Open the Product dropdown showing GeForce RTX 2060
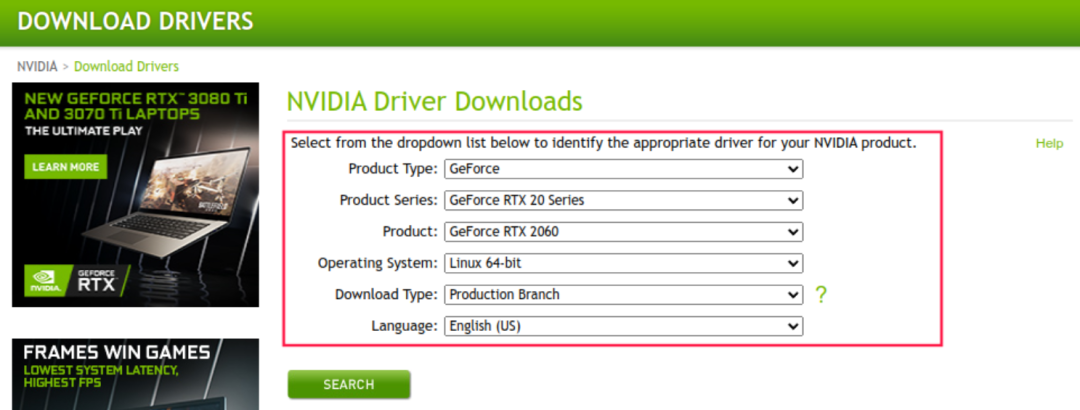Image resolution: width=1080 pixels, height=410 pixels. point(623,232)
